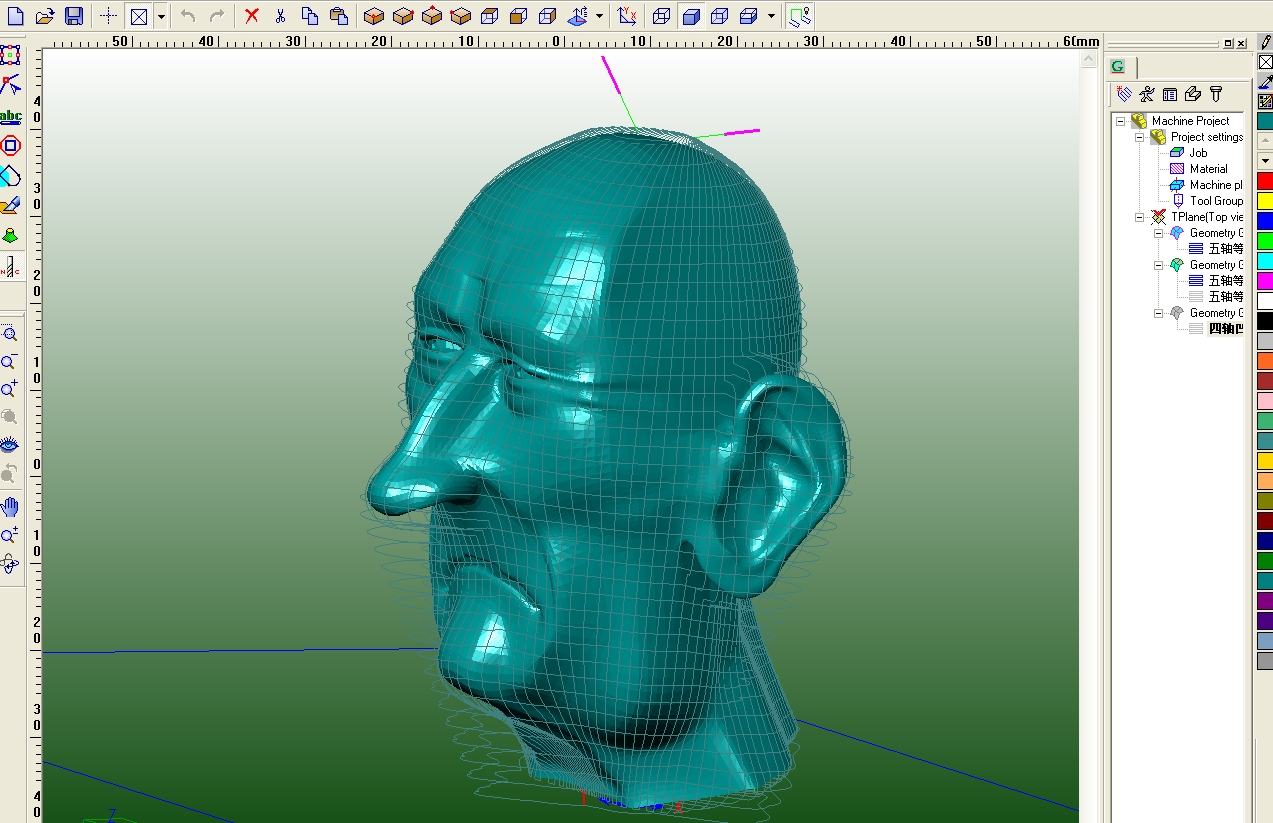Open the dropdown beside the blue plane icon
This screenshot has height=823, width=1273.
(599, 16)
